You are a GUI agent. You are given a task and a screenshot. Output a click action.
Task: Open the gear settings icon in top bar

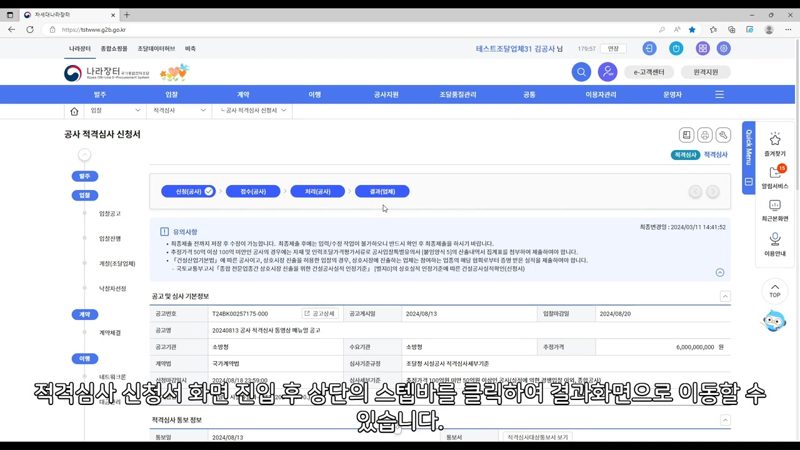point(723,48)
